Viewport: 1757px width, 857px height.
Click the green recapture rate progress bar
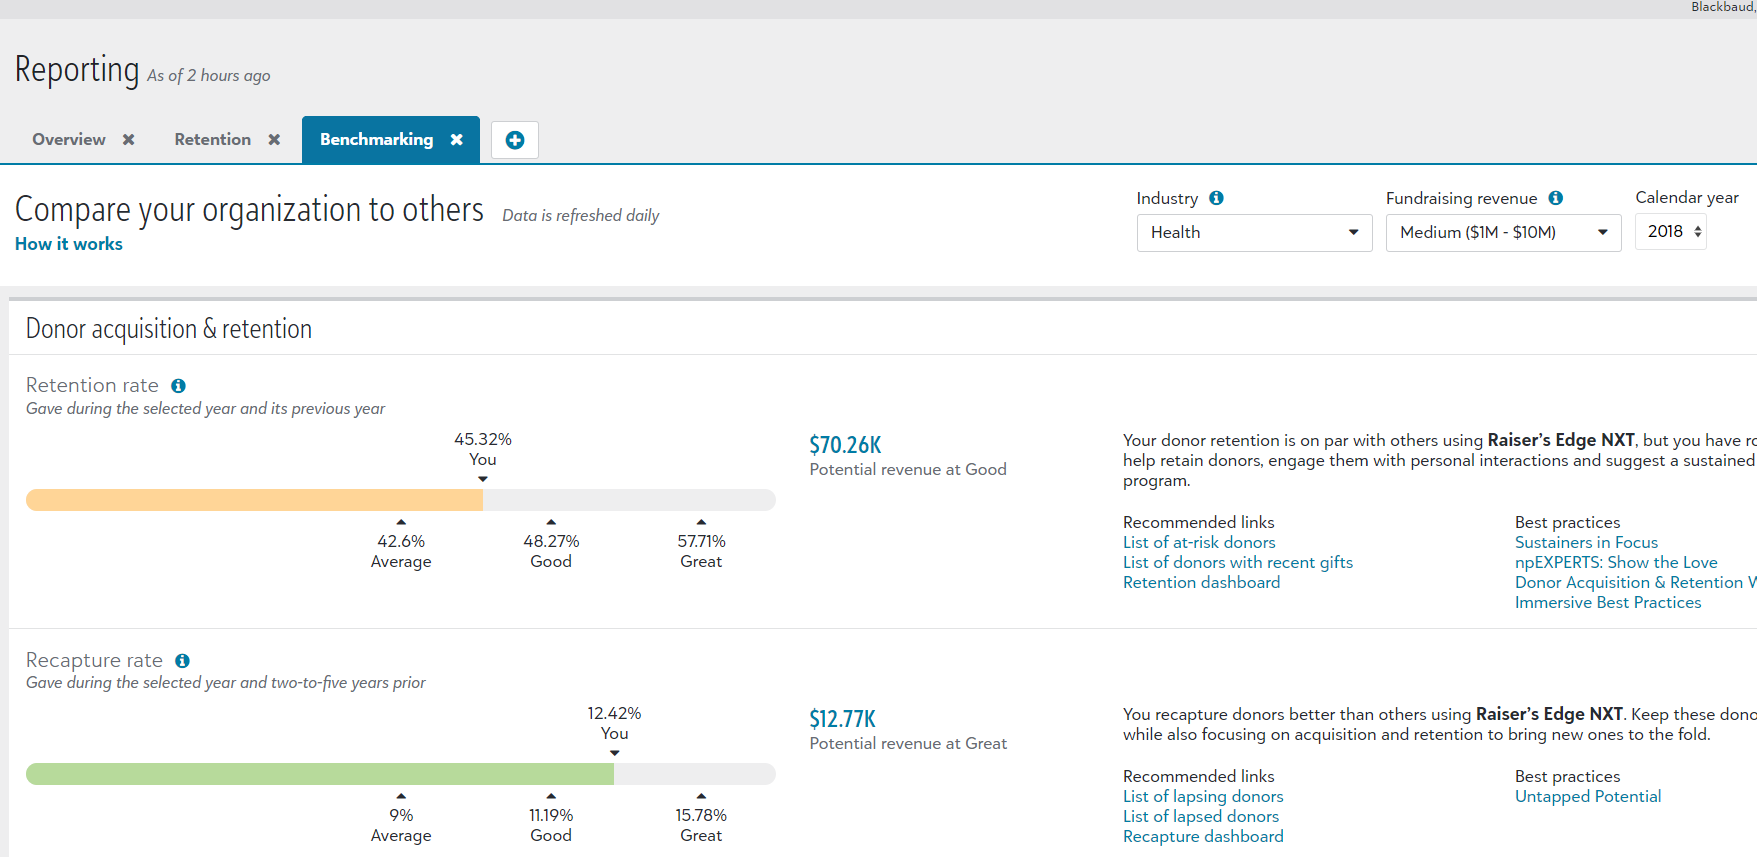(x=320, y=774)
